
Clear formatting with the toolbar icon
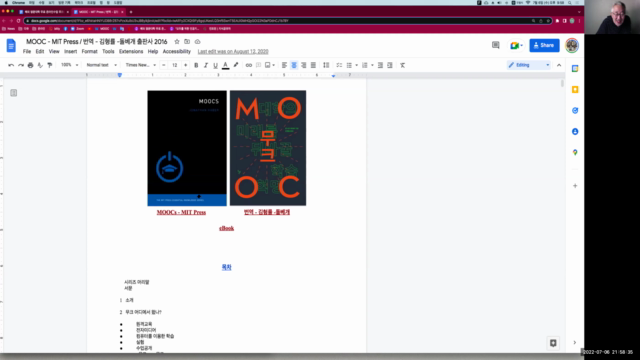(x=402, y=65)
